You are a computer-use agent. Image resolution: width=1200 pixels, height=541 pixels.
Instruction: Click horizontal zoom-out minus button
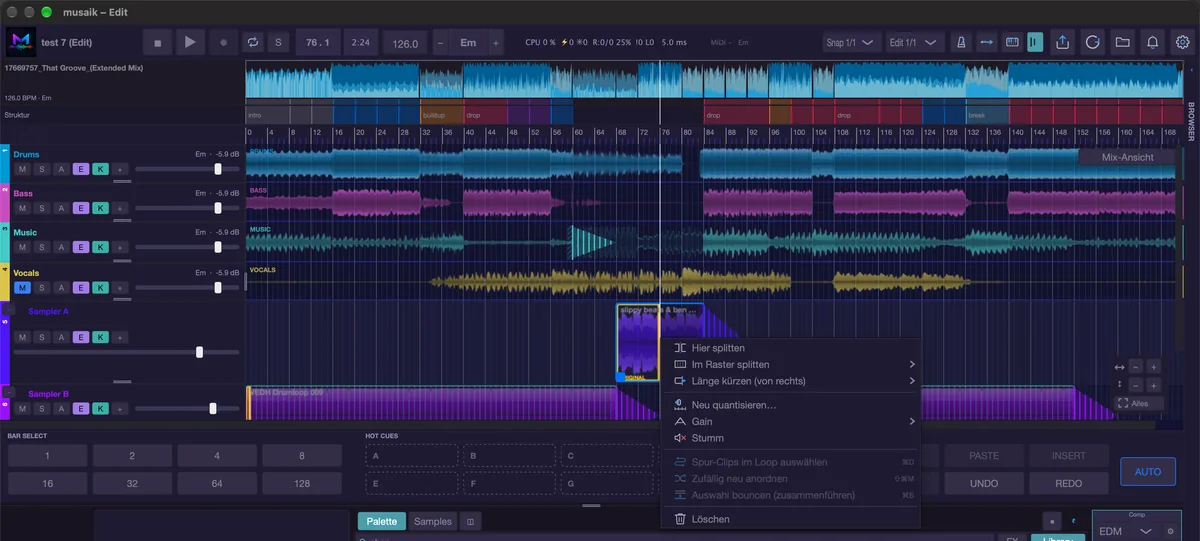coord(1134,367)
